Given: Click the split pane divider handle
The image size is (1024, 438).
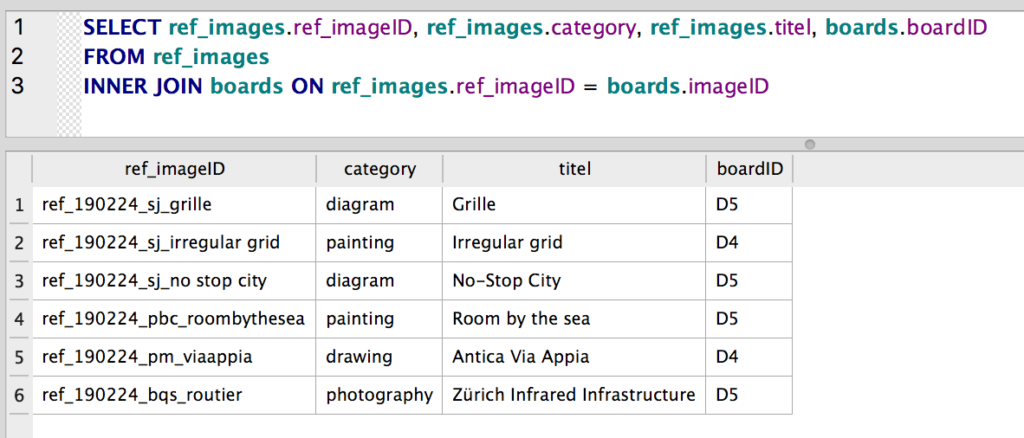Looking at the screenshot, I should click(x=810, y=144).
